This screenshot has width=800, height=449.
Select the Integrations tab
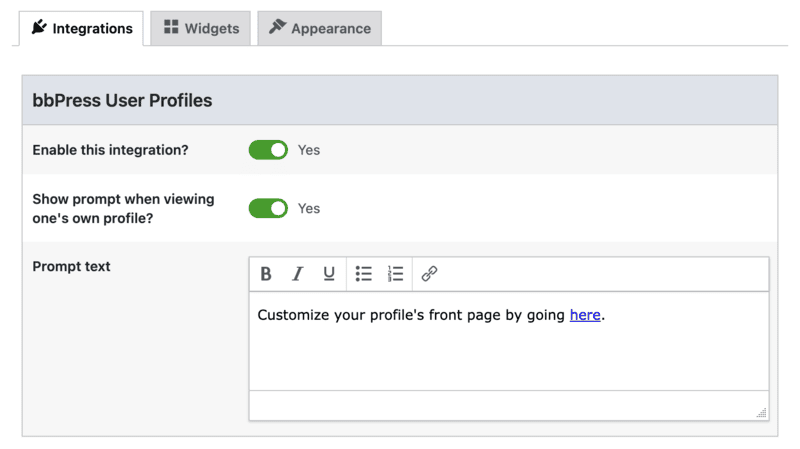[82, 29]
